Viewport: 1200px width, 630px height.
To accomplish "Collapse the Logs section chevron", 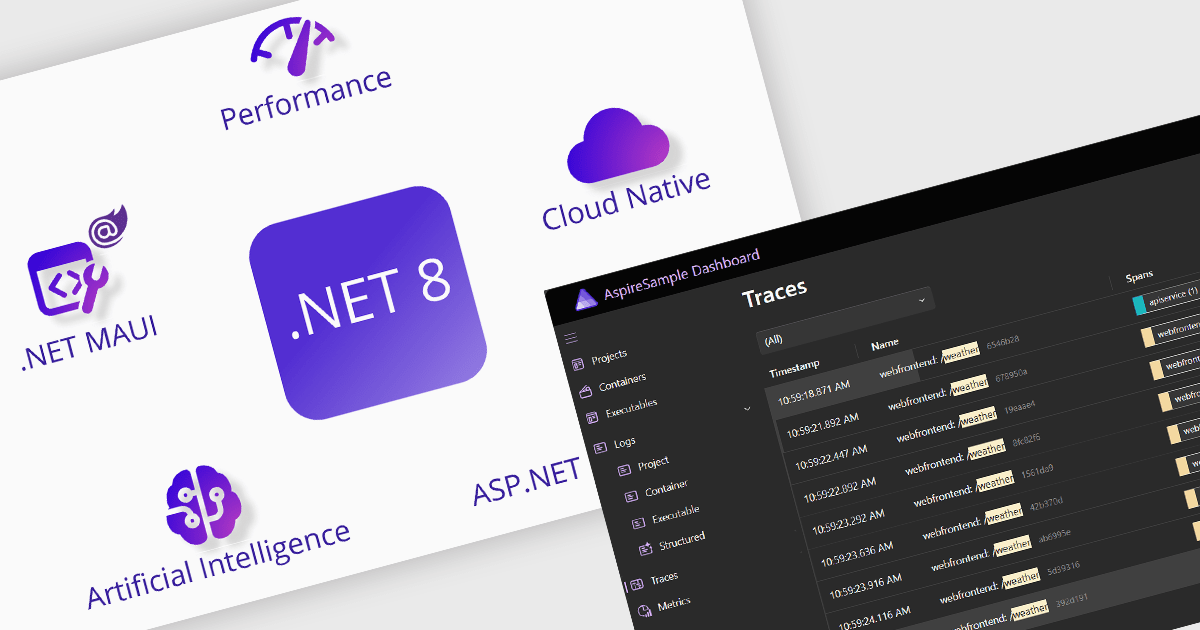I will coord(747,408).
